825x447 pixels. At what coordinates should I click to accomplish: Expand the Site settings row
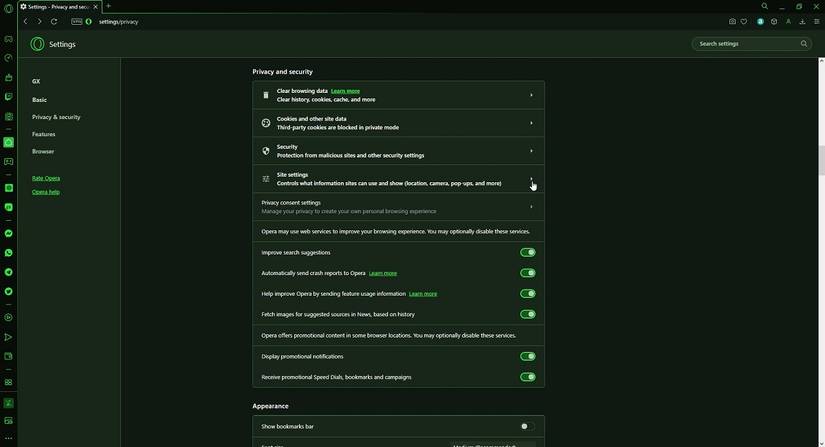[x=398, y=179]
